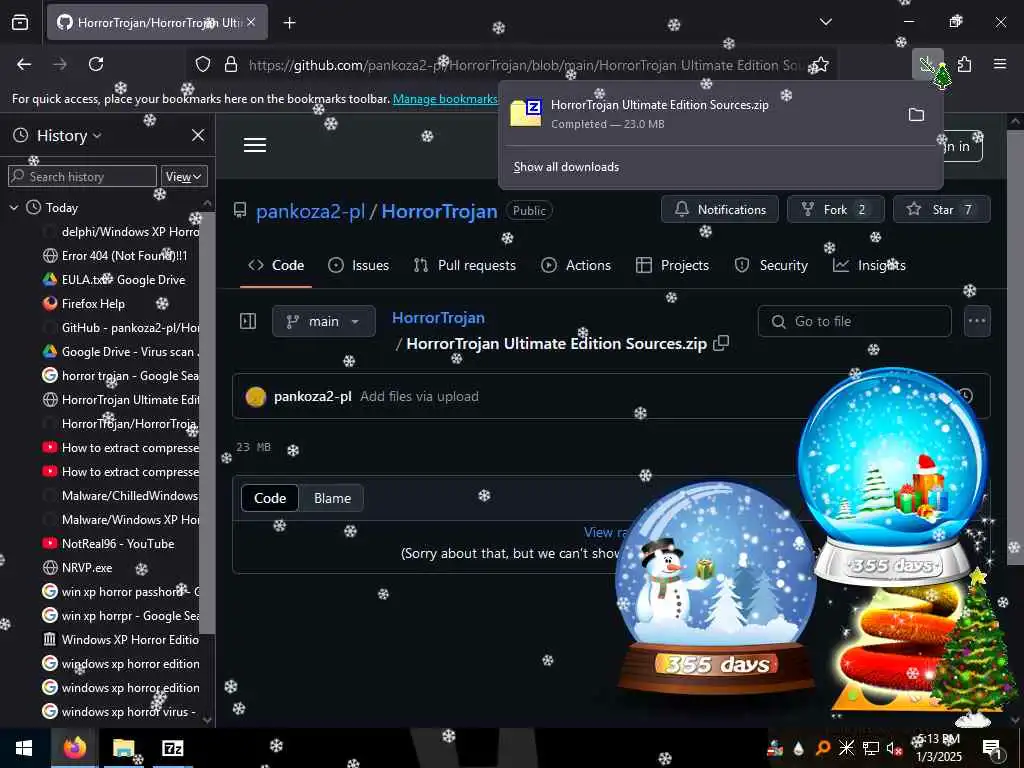Open pankoza2-pl commit author link
The image size is (1024, 768).
pos(313,396)
